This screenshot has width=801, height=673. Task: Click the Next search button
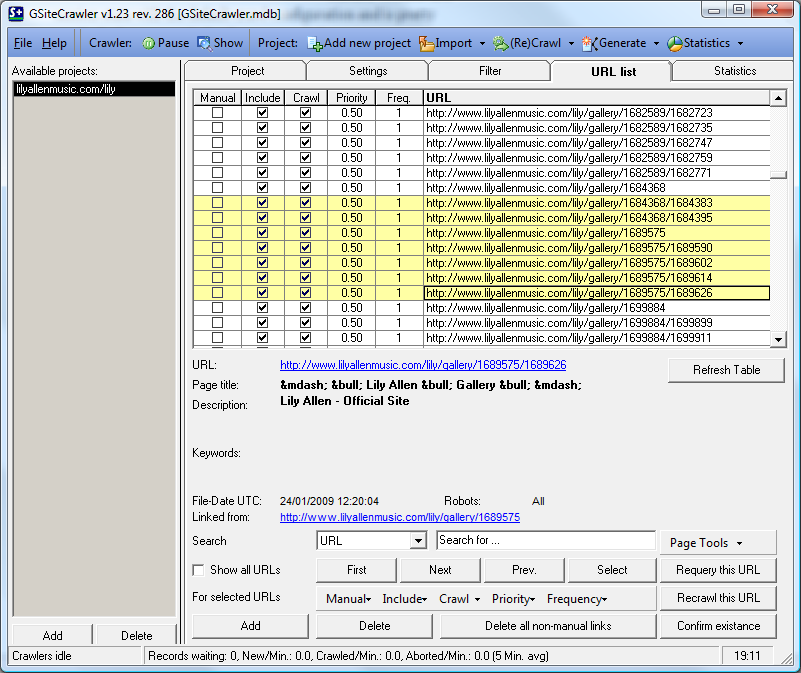(440, 570)
